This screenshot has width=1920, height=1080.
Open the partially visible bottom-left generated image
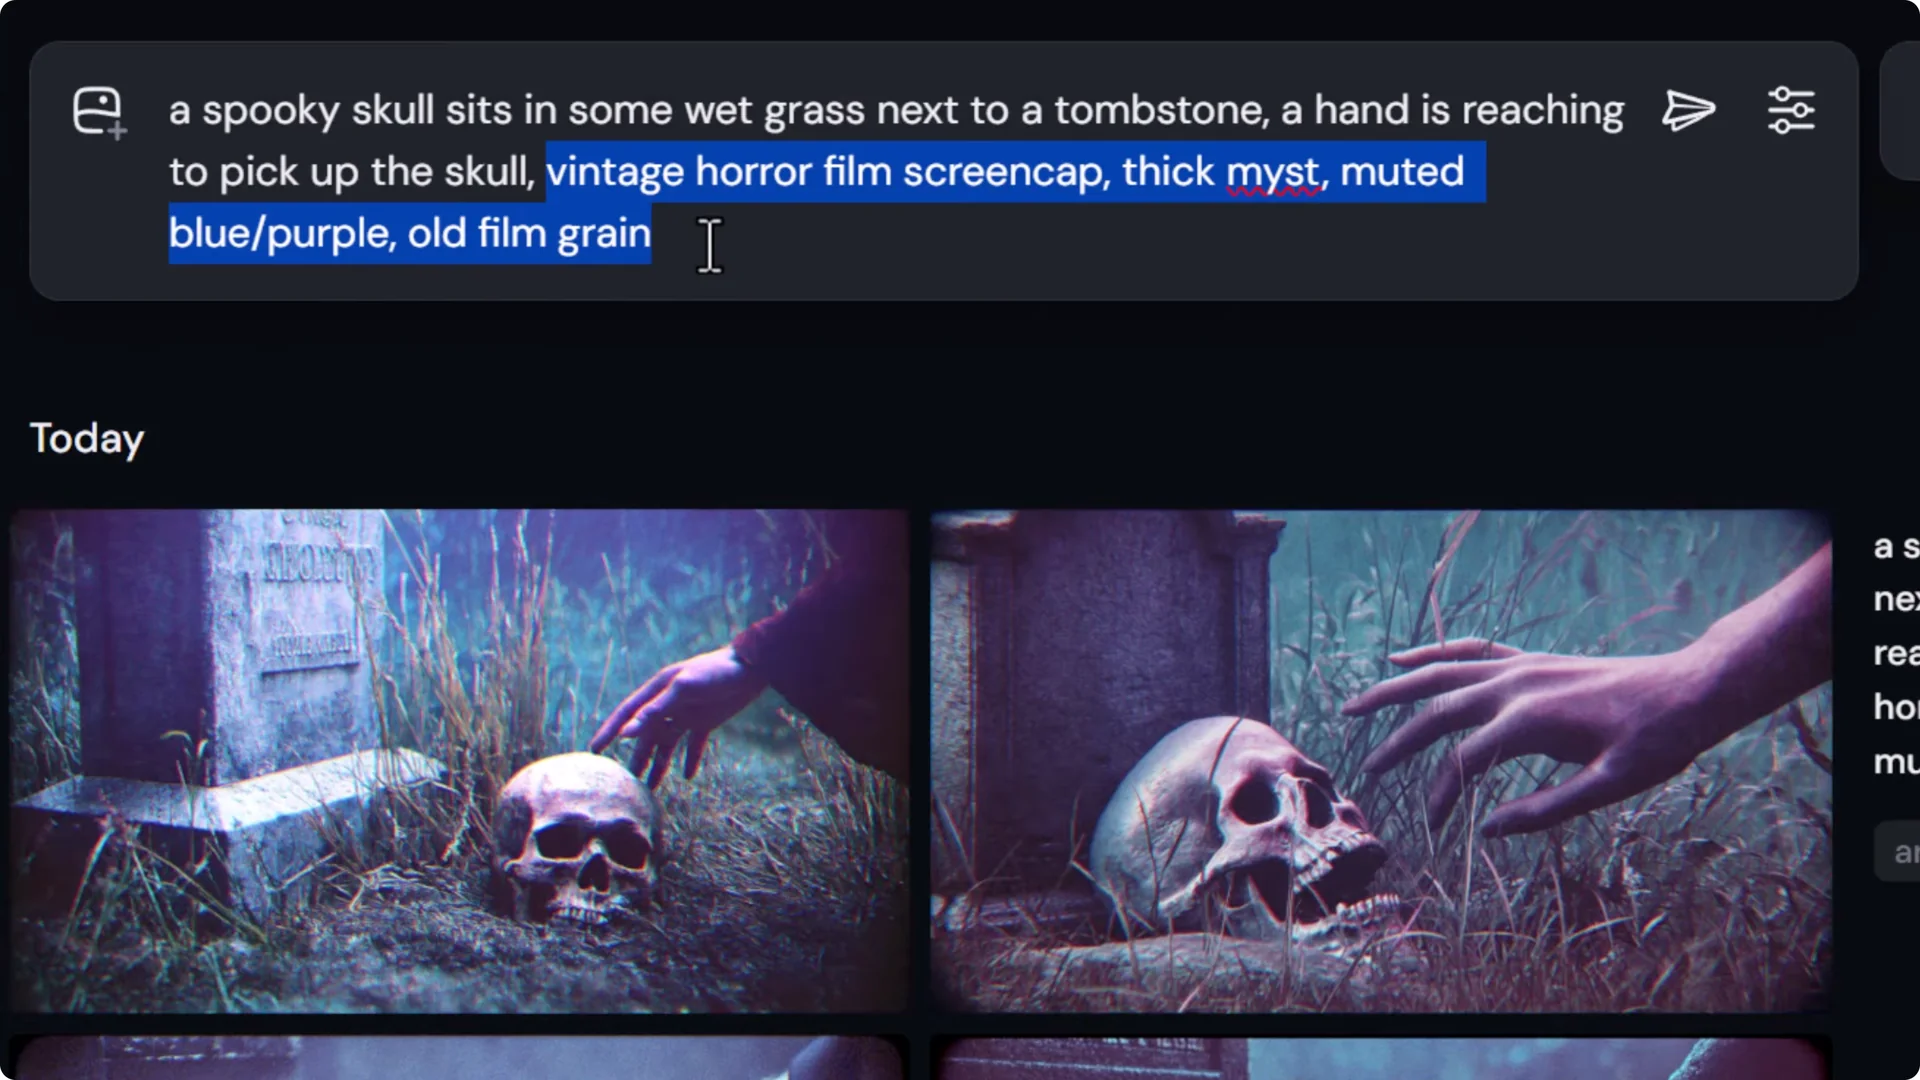point(459,1058)
